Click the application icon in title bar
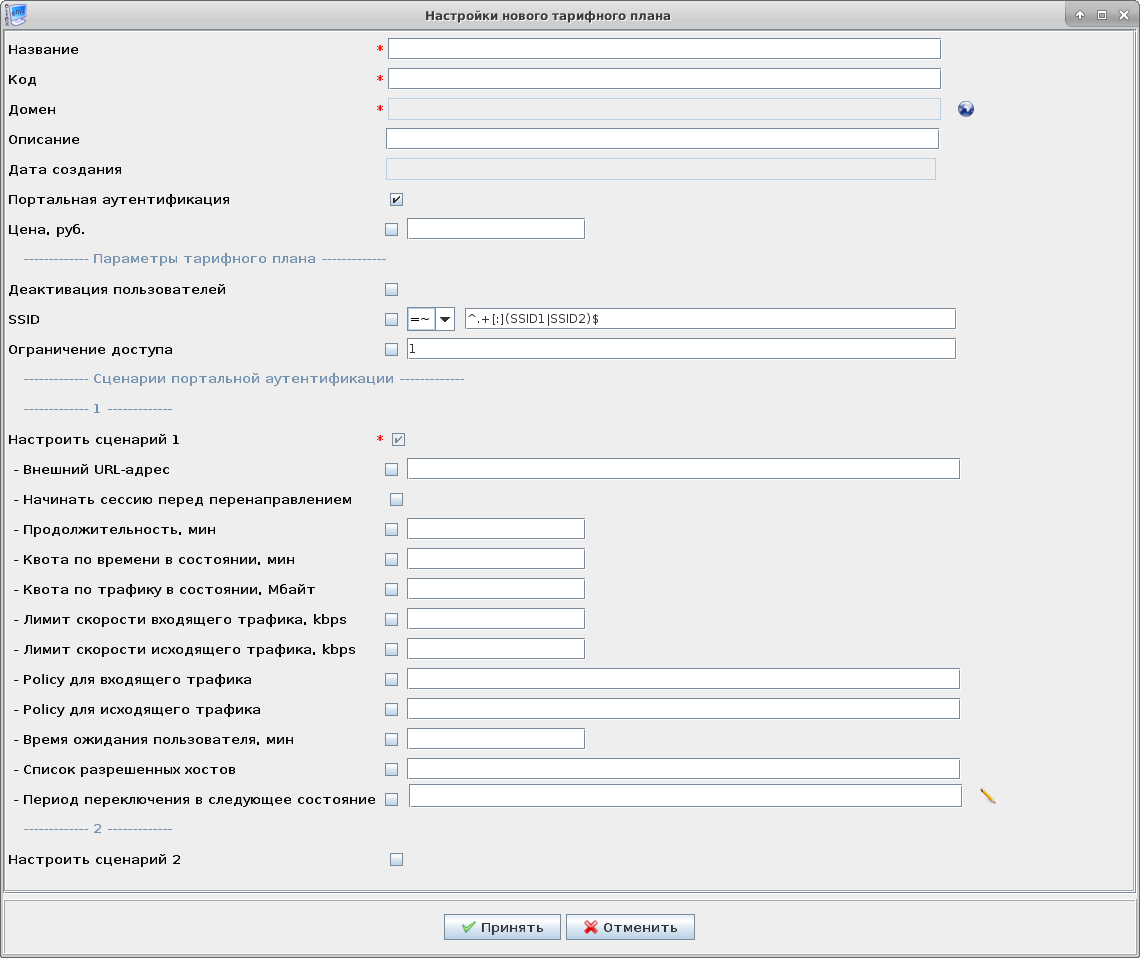Screen dimensions: 1140x958 pyautogui.click(x=15, y=15)
